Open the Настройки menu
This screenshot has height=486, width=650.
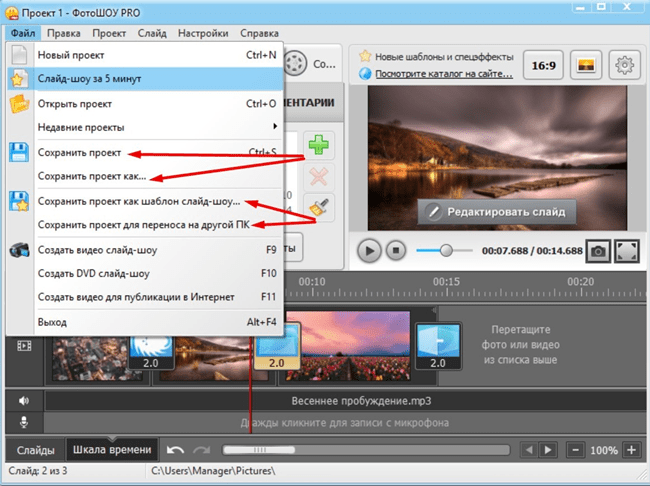(x=203, y=33)
